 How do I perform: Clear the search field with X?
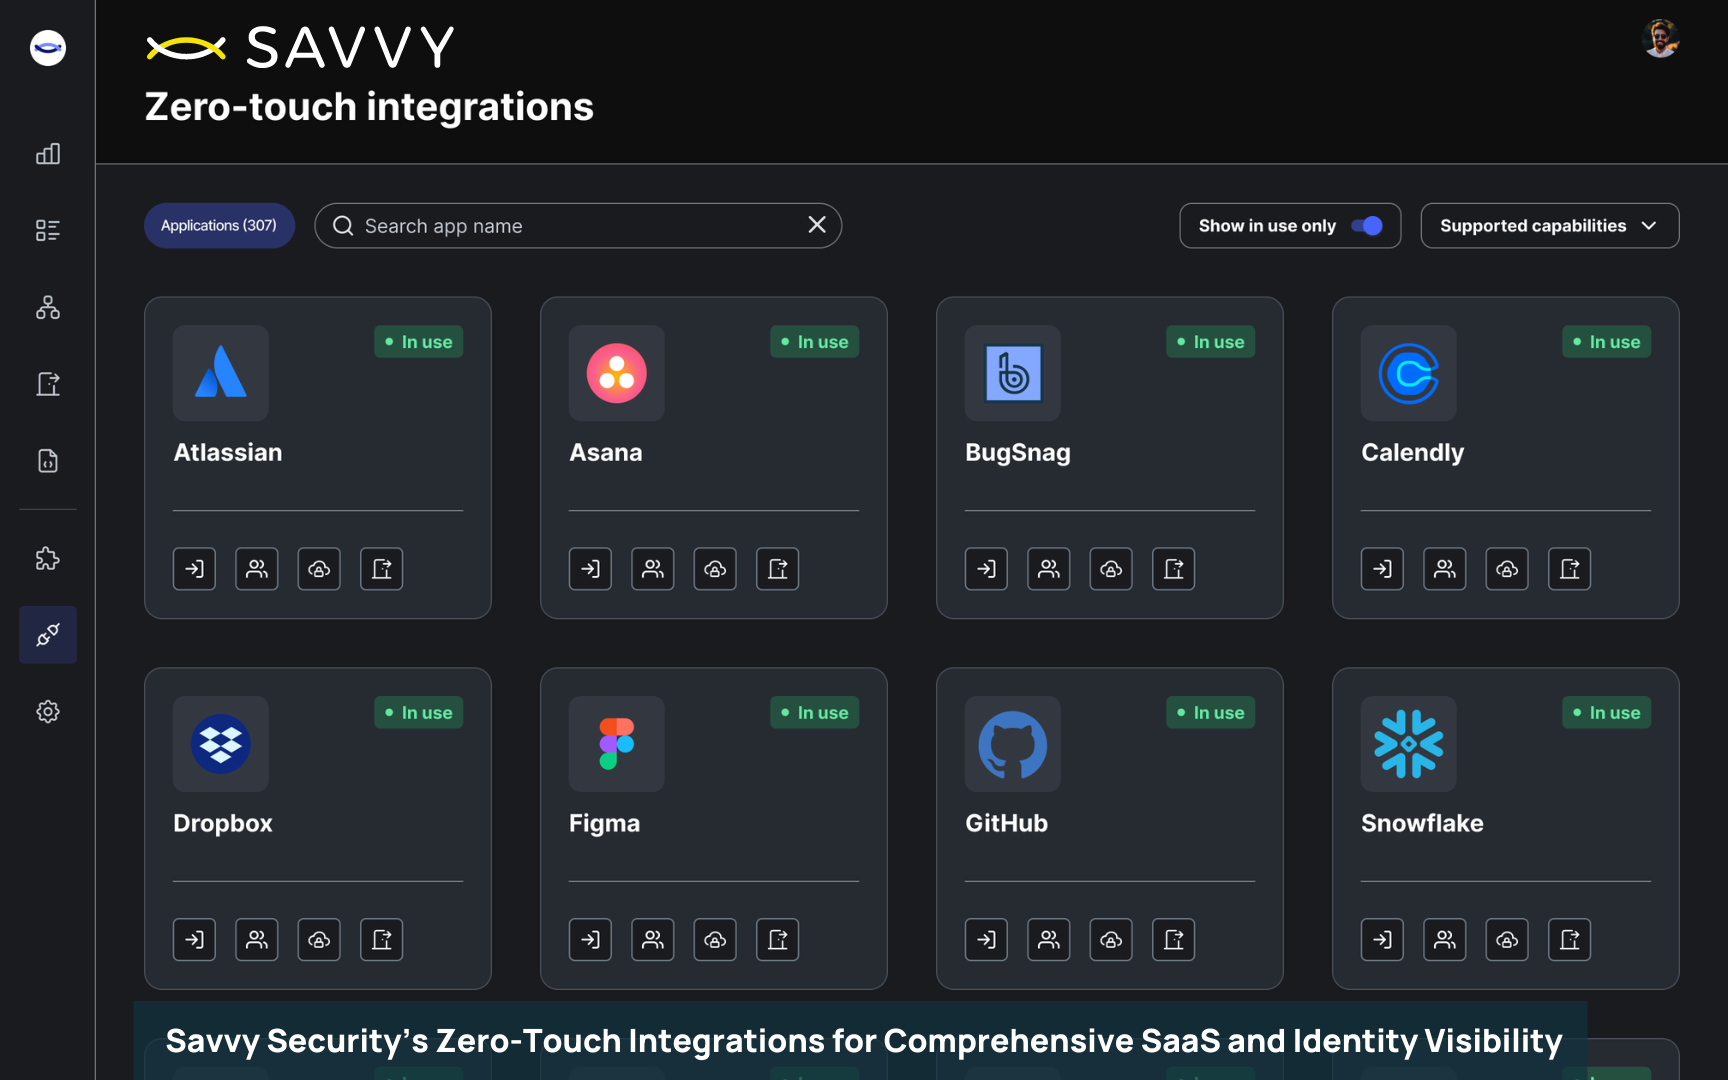[x=817, y=225]
